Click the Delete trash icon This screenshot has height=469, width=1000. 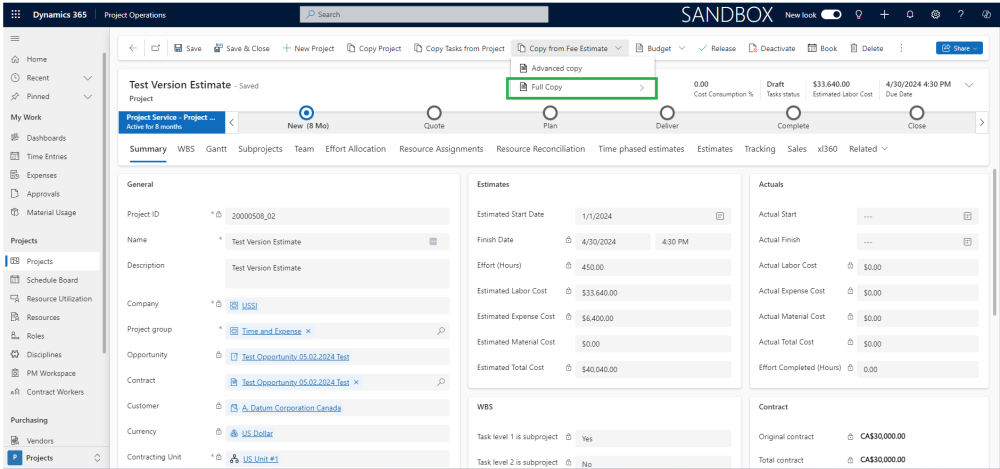(866, 48)
